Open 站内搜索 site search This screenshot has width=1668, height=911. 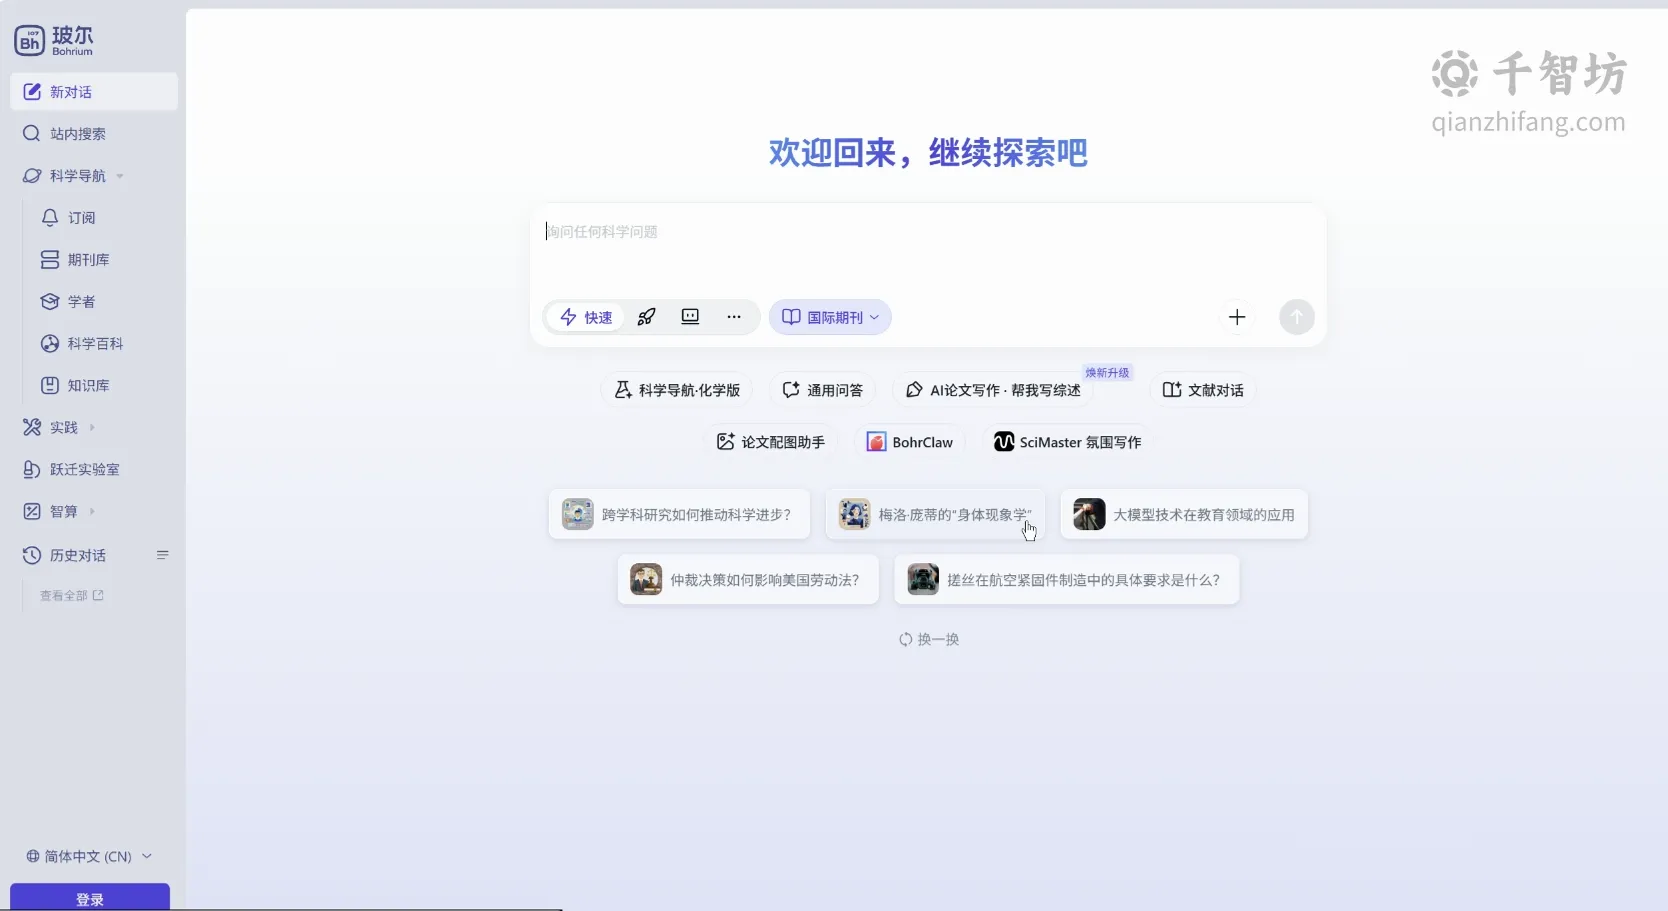[94, 134]
